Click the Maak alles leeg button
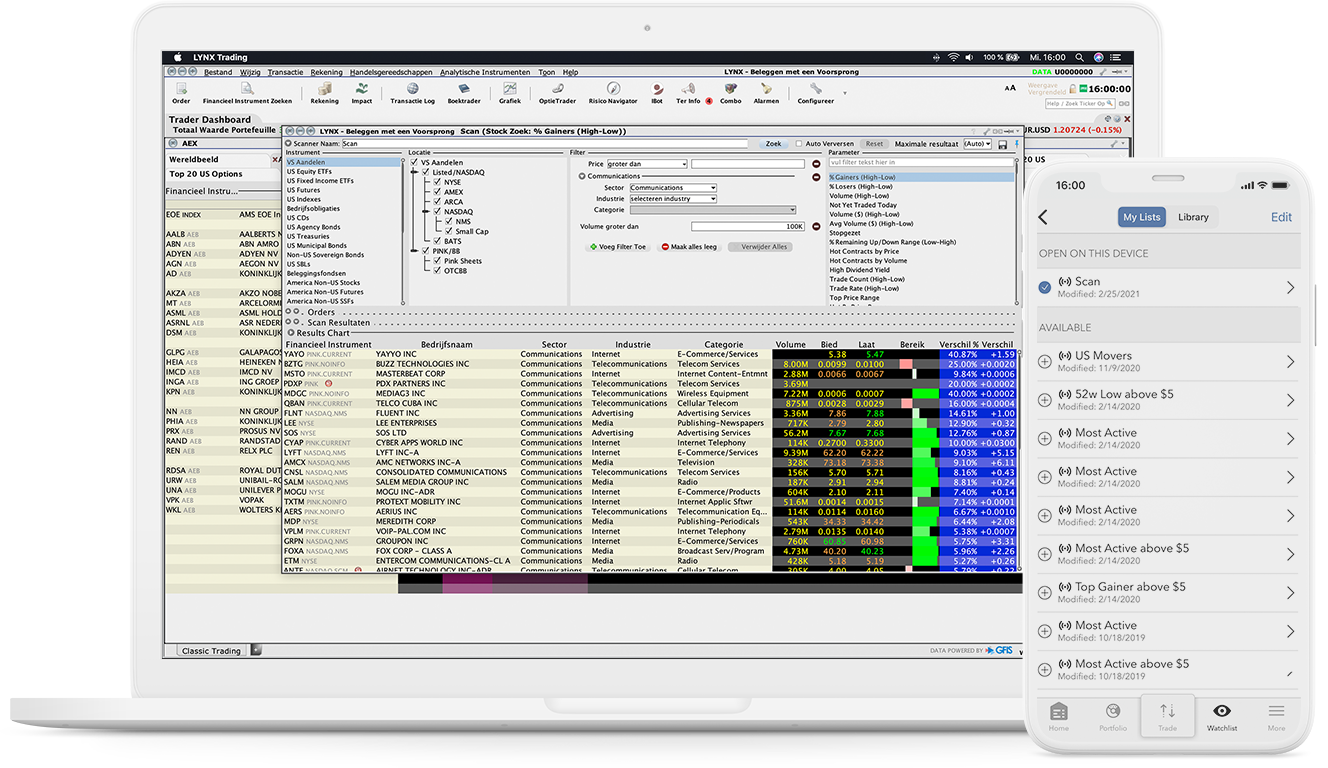The height and width of the screenshot is (768, 1328). click(689, 247)
